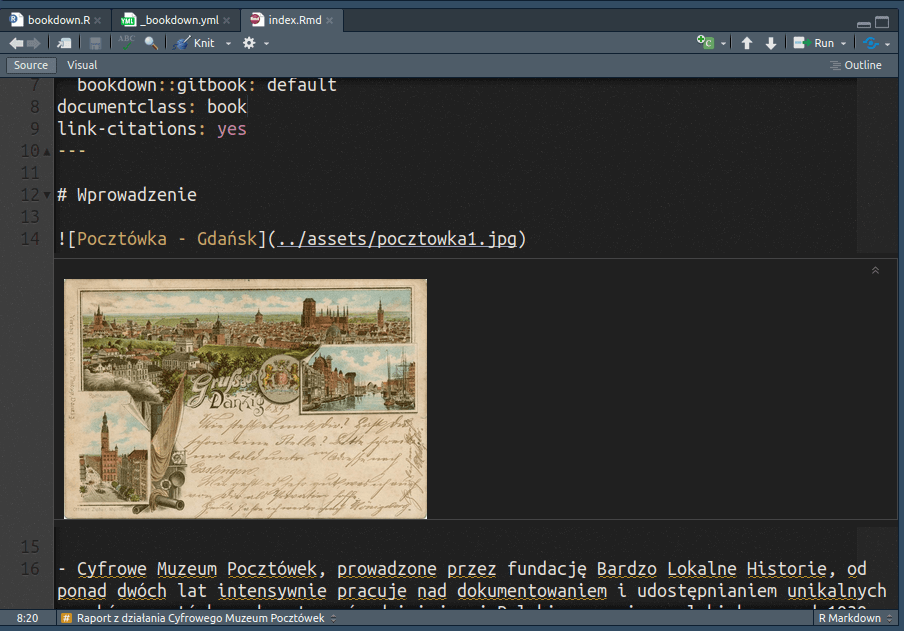
Task: Click line number 16 in the gutter
Action: 30,569
